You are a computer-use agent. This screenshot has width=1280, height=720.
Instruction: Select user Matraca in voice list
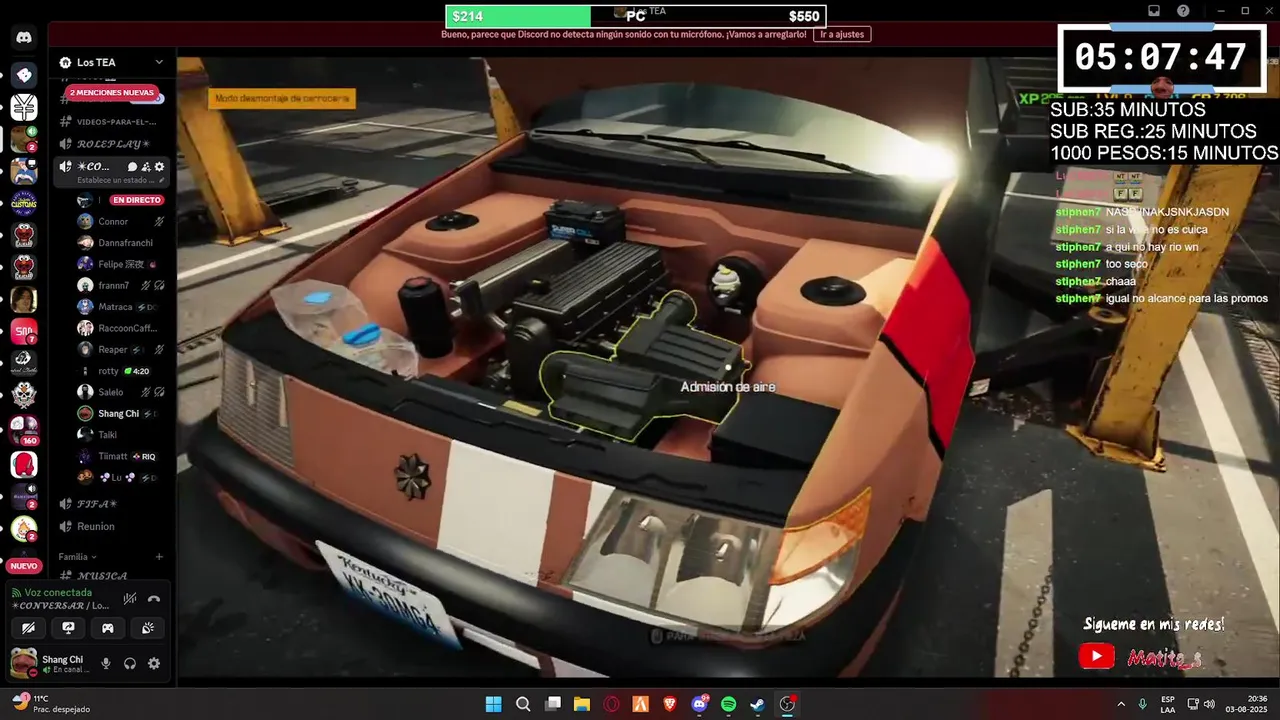coord(120,307)
